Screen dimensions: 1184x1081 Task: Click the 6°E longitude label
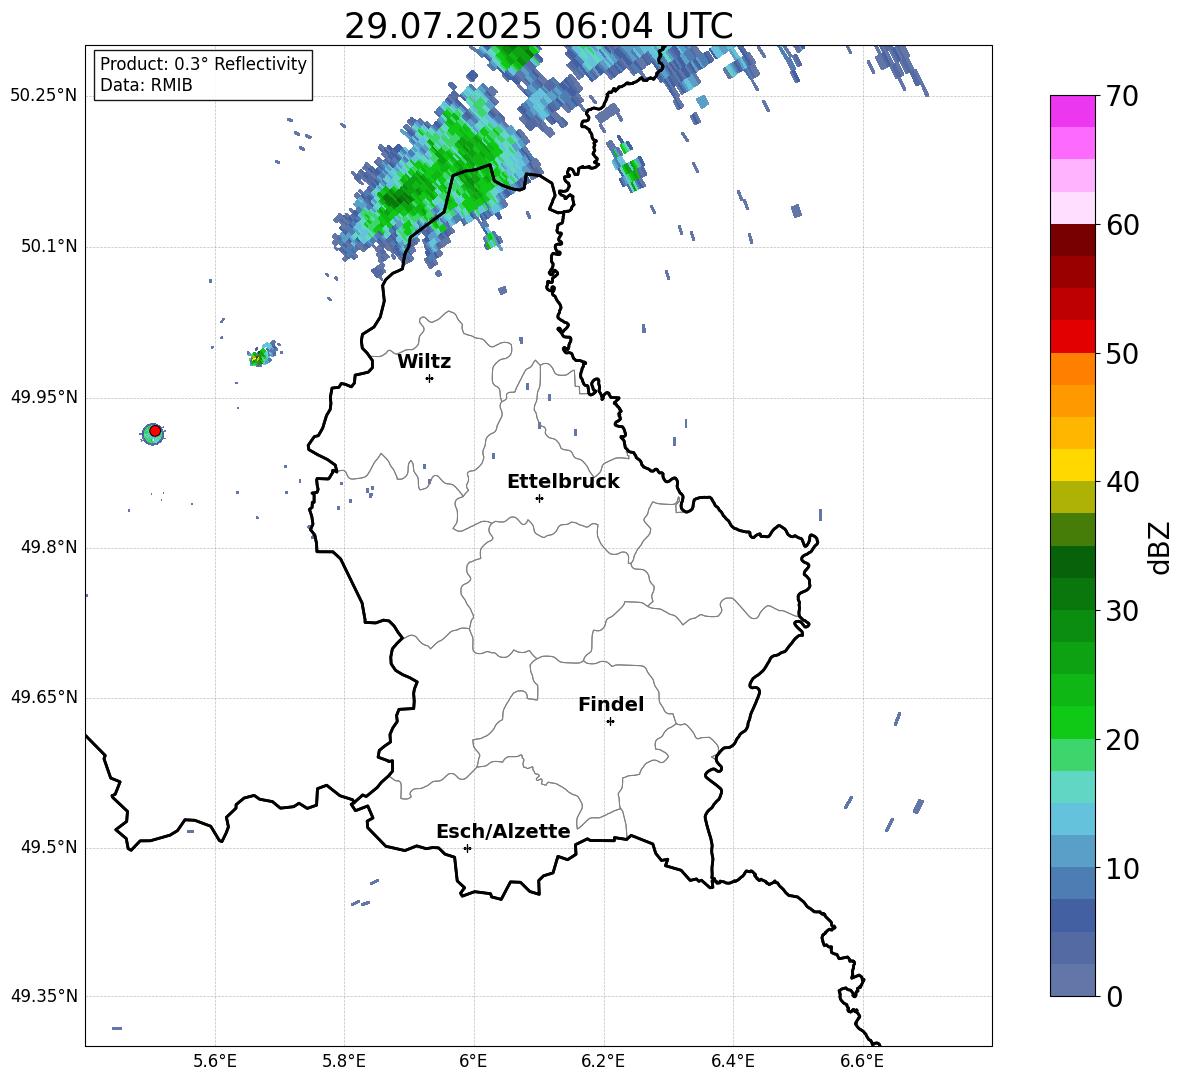[473, 1061]
